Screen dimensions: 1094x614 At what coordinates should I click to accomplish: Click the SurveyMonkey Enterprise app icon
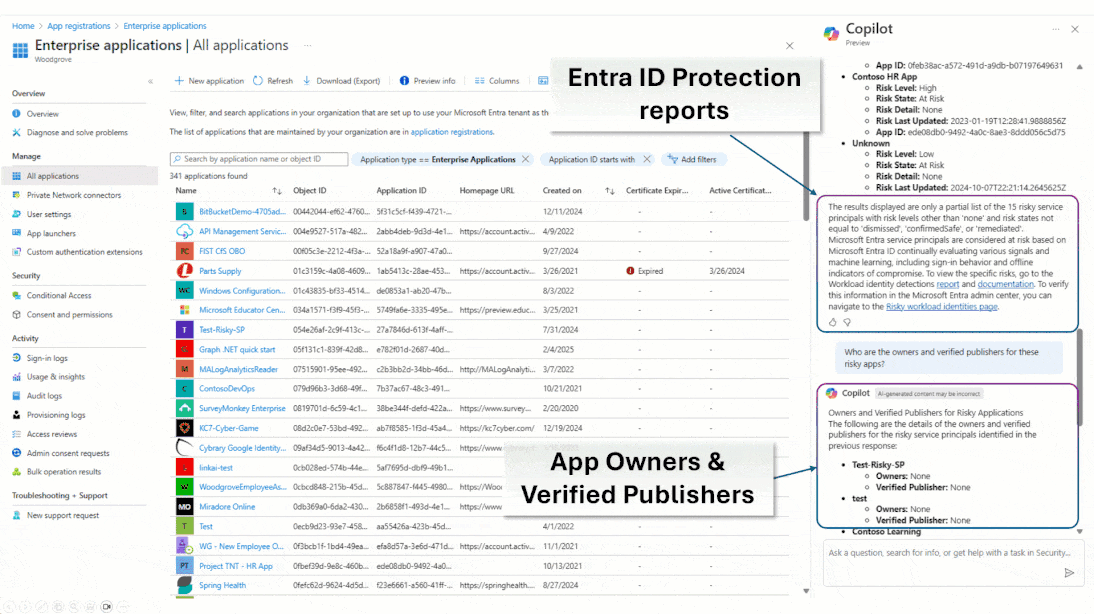tap(184, 408)
